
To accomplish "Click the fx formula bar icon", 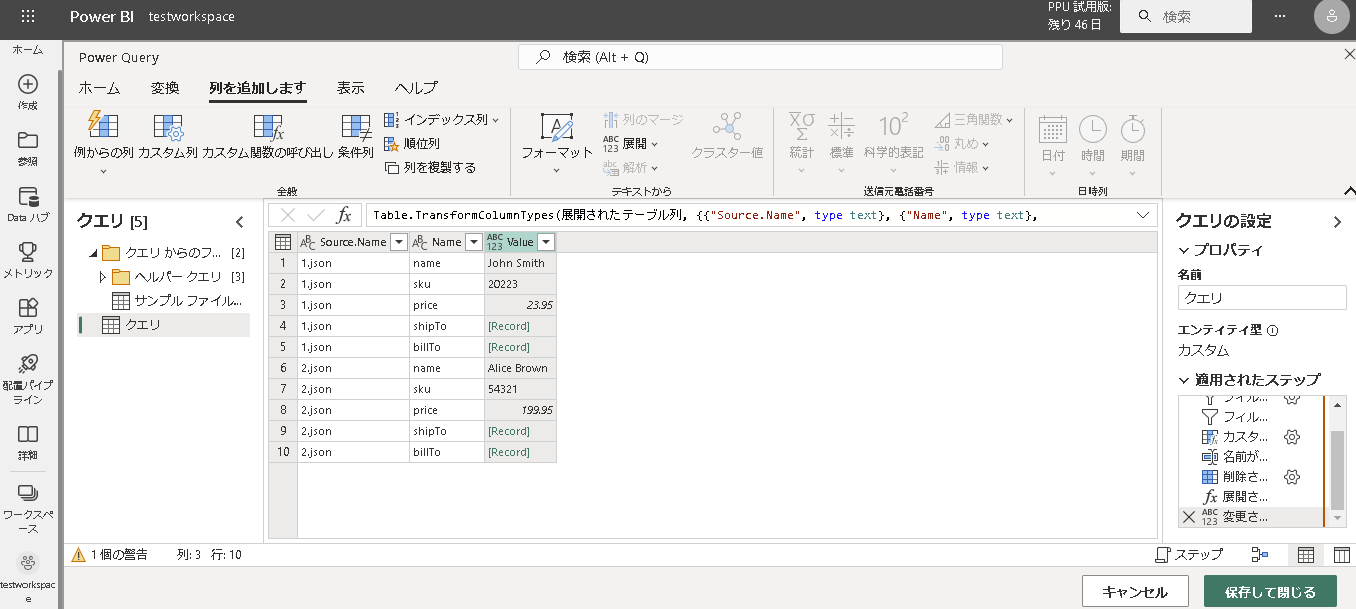I will [x=344, y=215].
